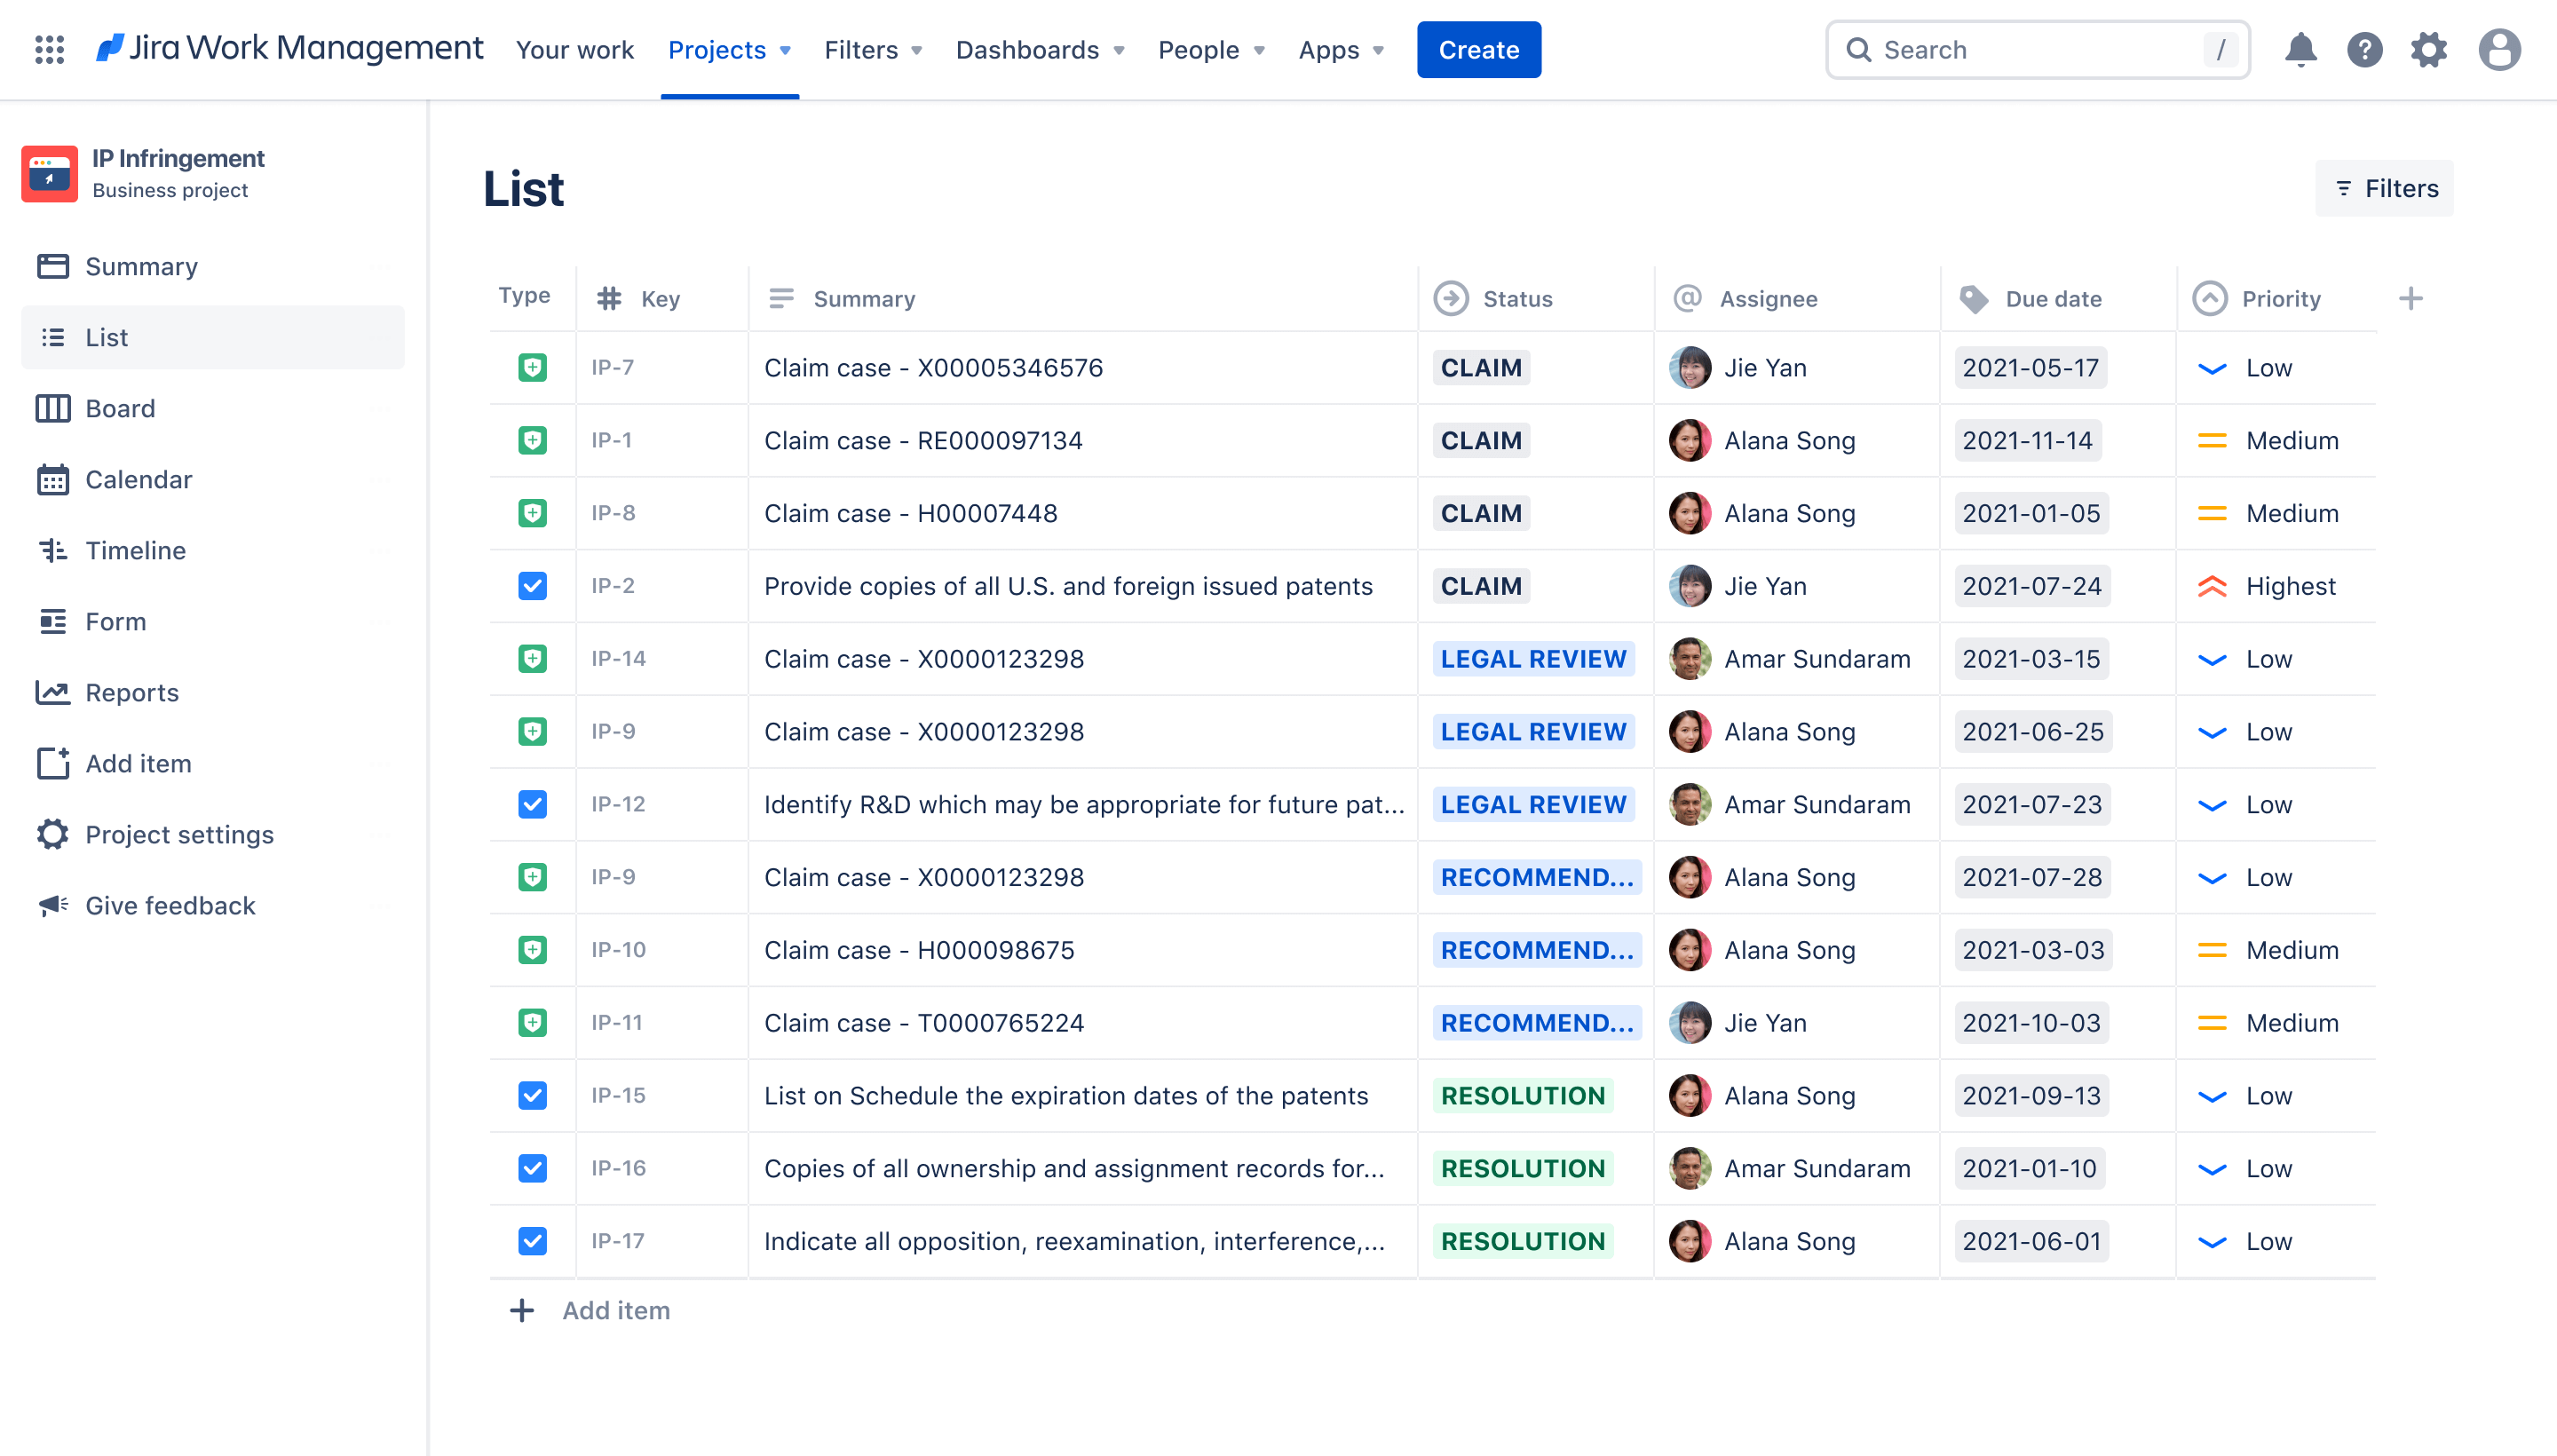The image size is (2557, 1456).
Task: Click the Form section icon
Action: click(x=49, y=620)
